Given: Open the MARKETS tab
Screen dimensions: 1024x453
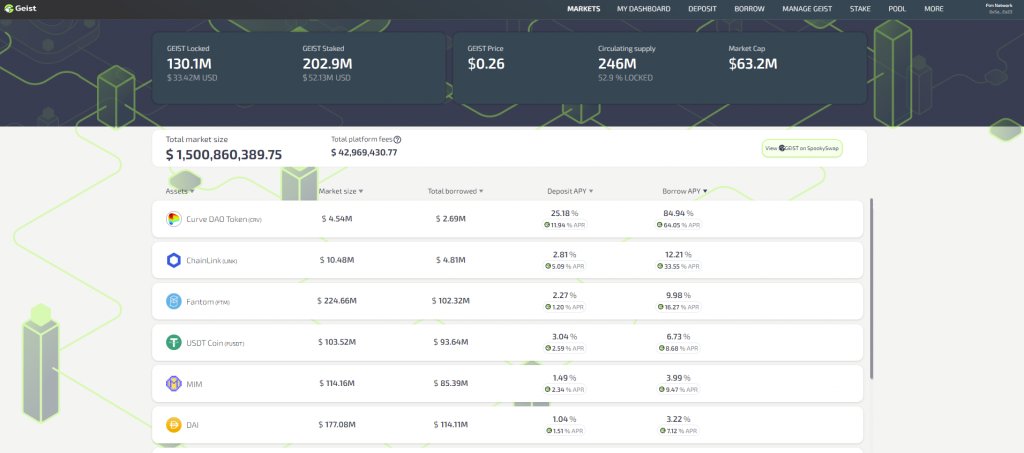Looking at the screenshot, I should tap(584, 9).
